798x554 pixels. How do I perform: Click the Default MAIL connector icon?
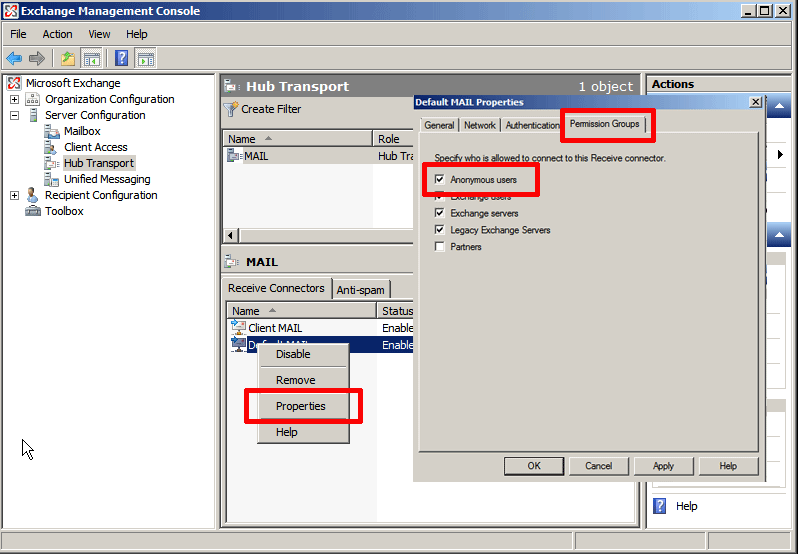click(238, 344)
